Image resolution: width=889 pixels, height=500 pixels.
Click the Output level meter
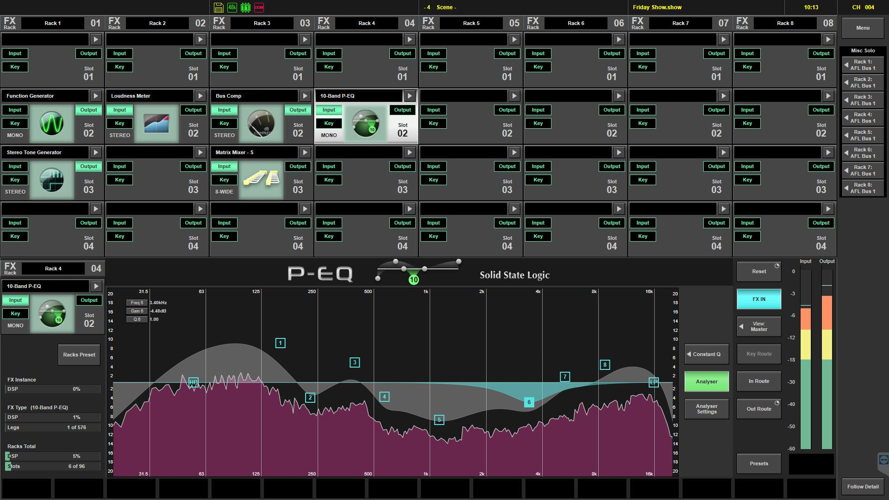pos(827,358)
